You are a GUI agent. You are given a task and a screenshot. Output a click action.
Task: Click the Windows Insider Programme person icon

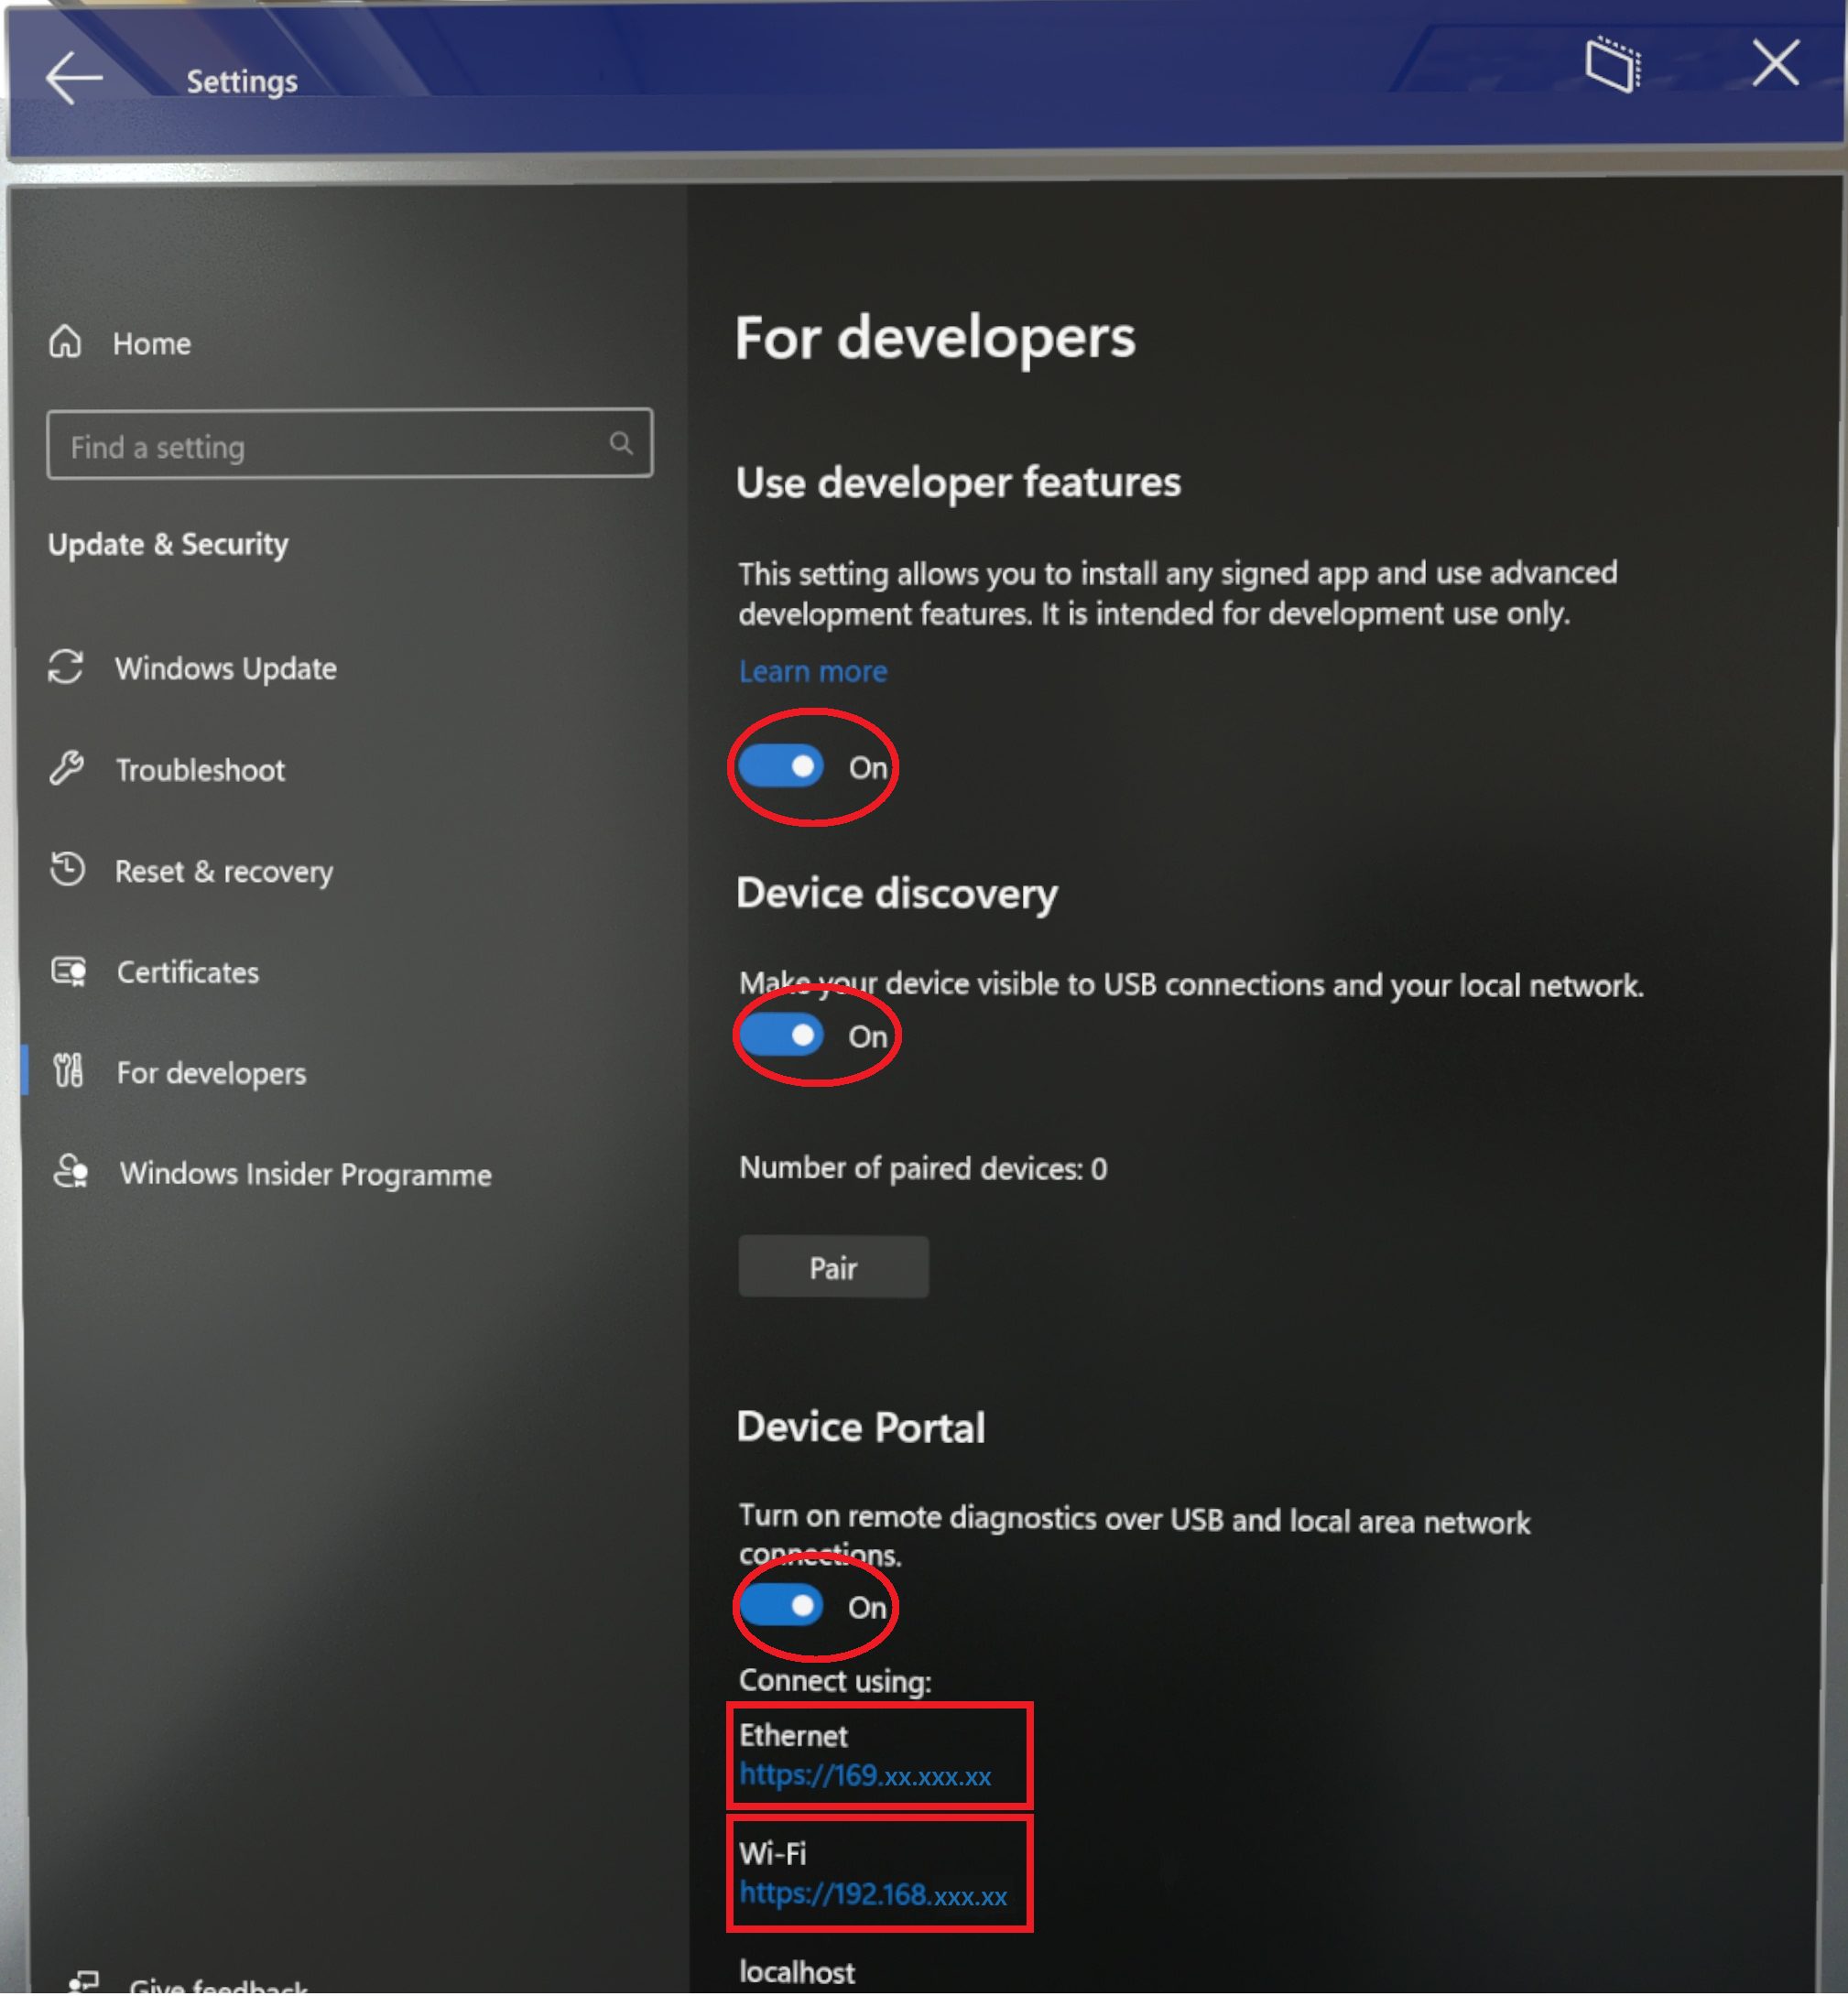click(70, 1172)
